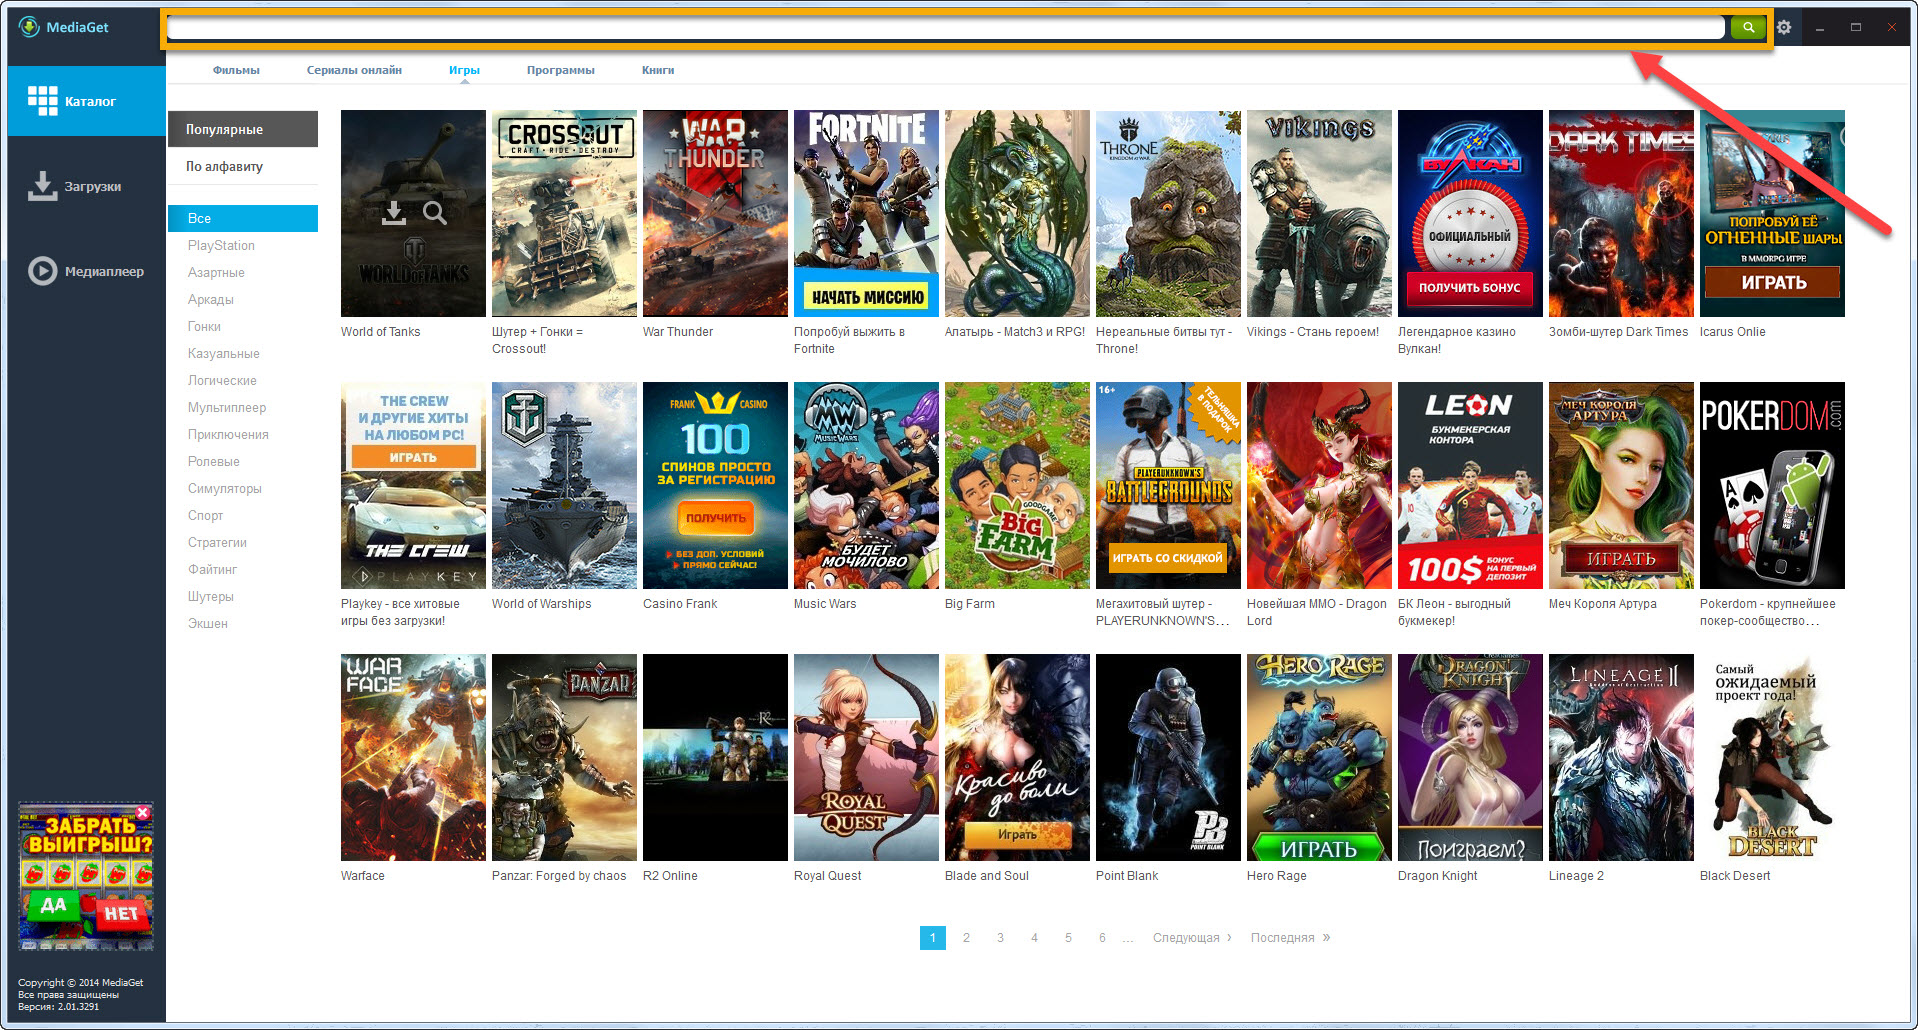This screenshot has width=1918, height=1030.
Task: Click download icon on World of Tanks cover
Action: pyautogui.click(x=394, y=212)
